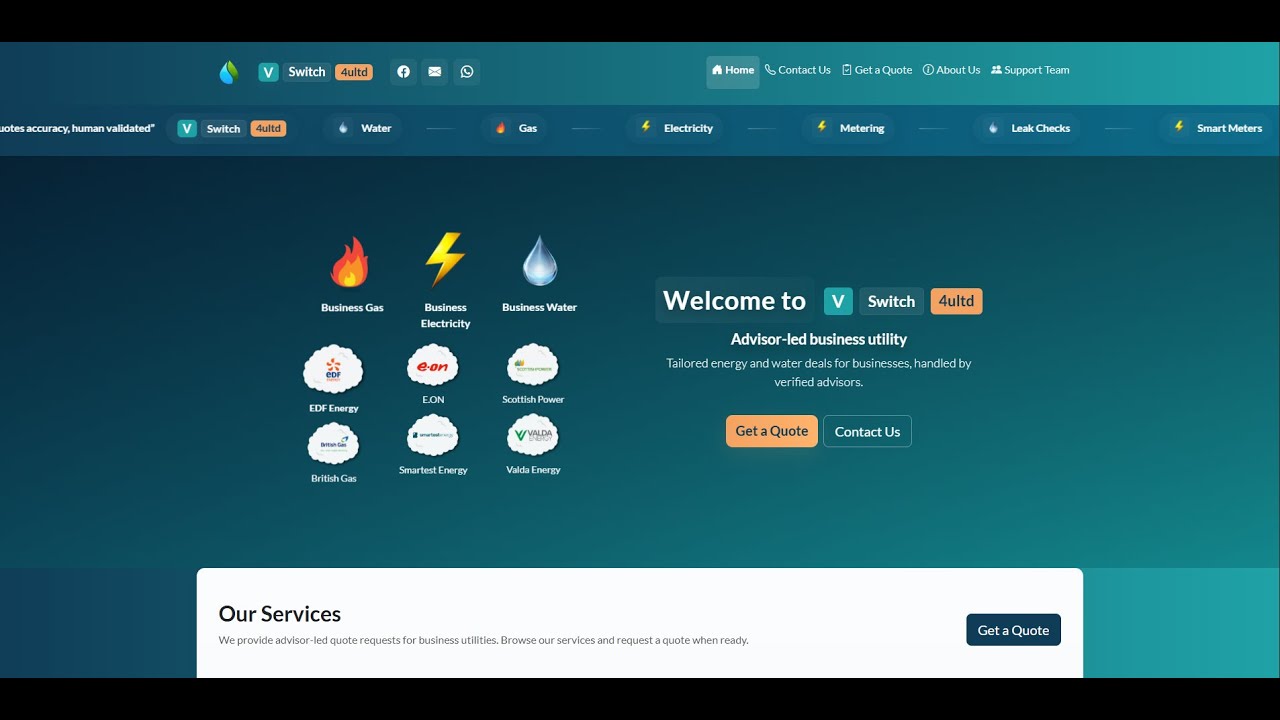Open the WhatsApp icon link

pyautogui.click(x=467, y=72)
